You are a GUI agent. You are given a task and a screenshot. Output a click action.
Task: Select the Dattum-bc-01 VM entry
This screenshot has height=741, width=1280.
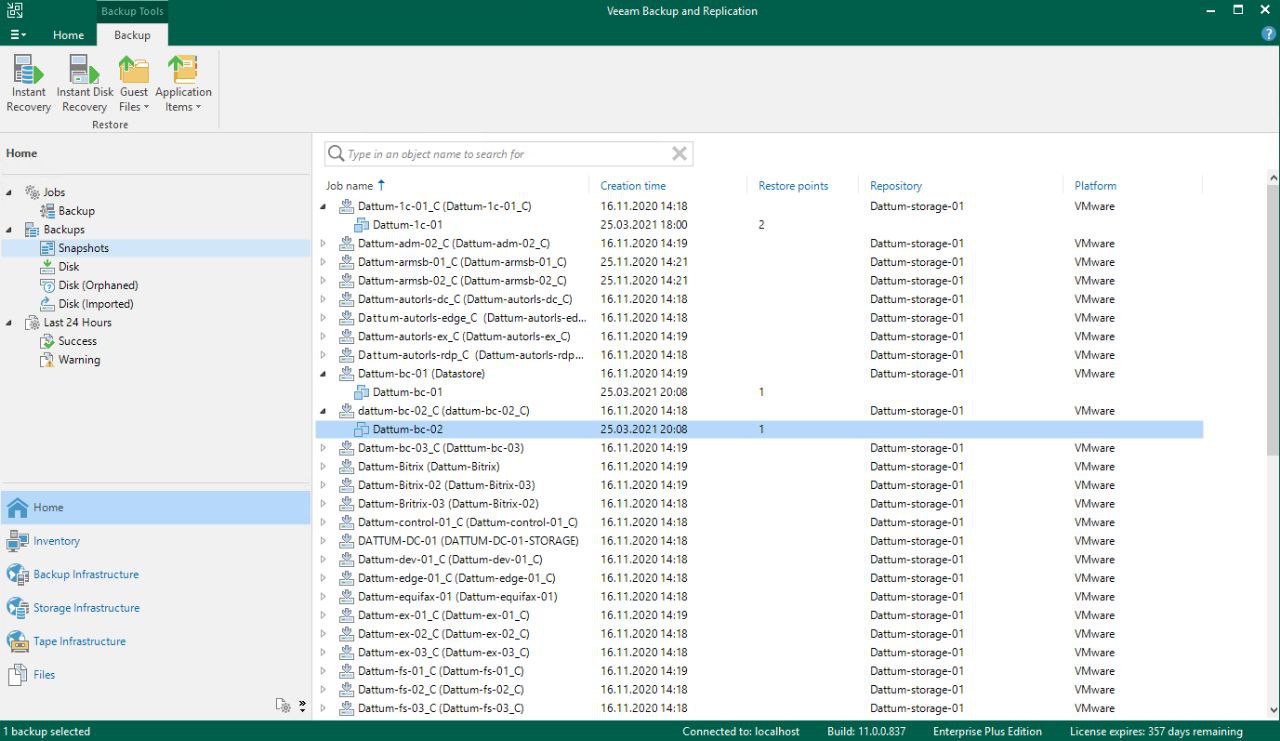pos(408,392)
